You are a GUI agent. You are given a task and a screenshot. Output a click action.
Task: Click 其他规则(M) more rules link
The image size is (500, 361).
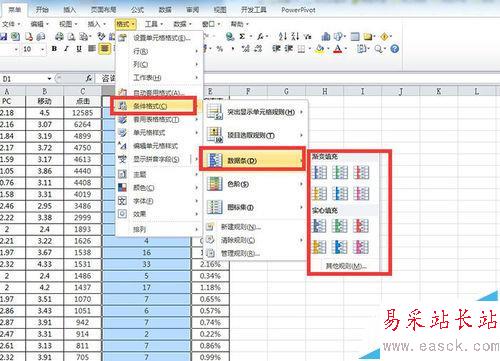tap(346, 266)
